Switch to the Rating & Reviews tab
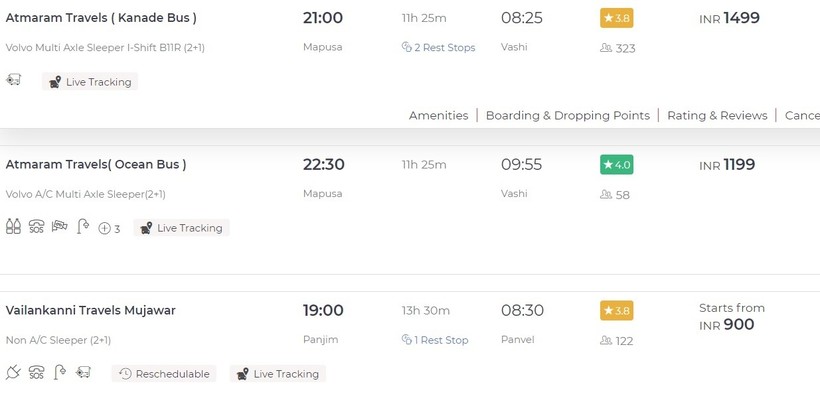Image resolution: width=820 pixels, height=412 pixels. (717, 115)
